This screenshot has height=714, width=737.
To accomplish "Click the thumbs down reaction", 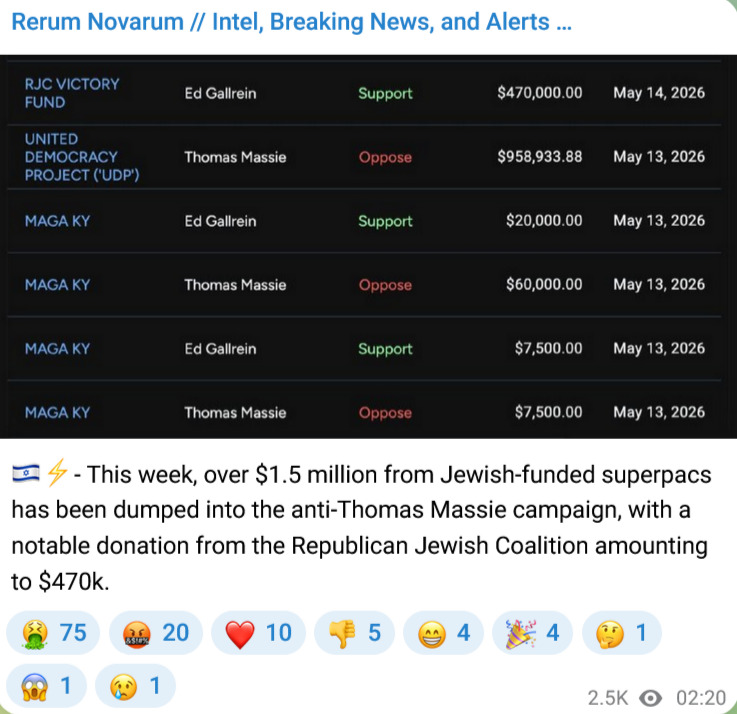I will [354, 633].
